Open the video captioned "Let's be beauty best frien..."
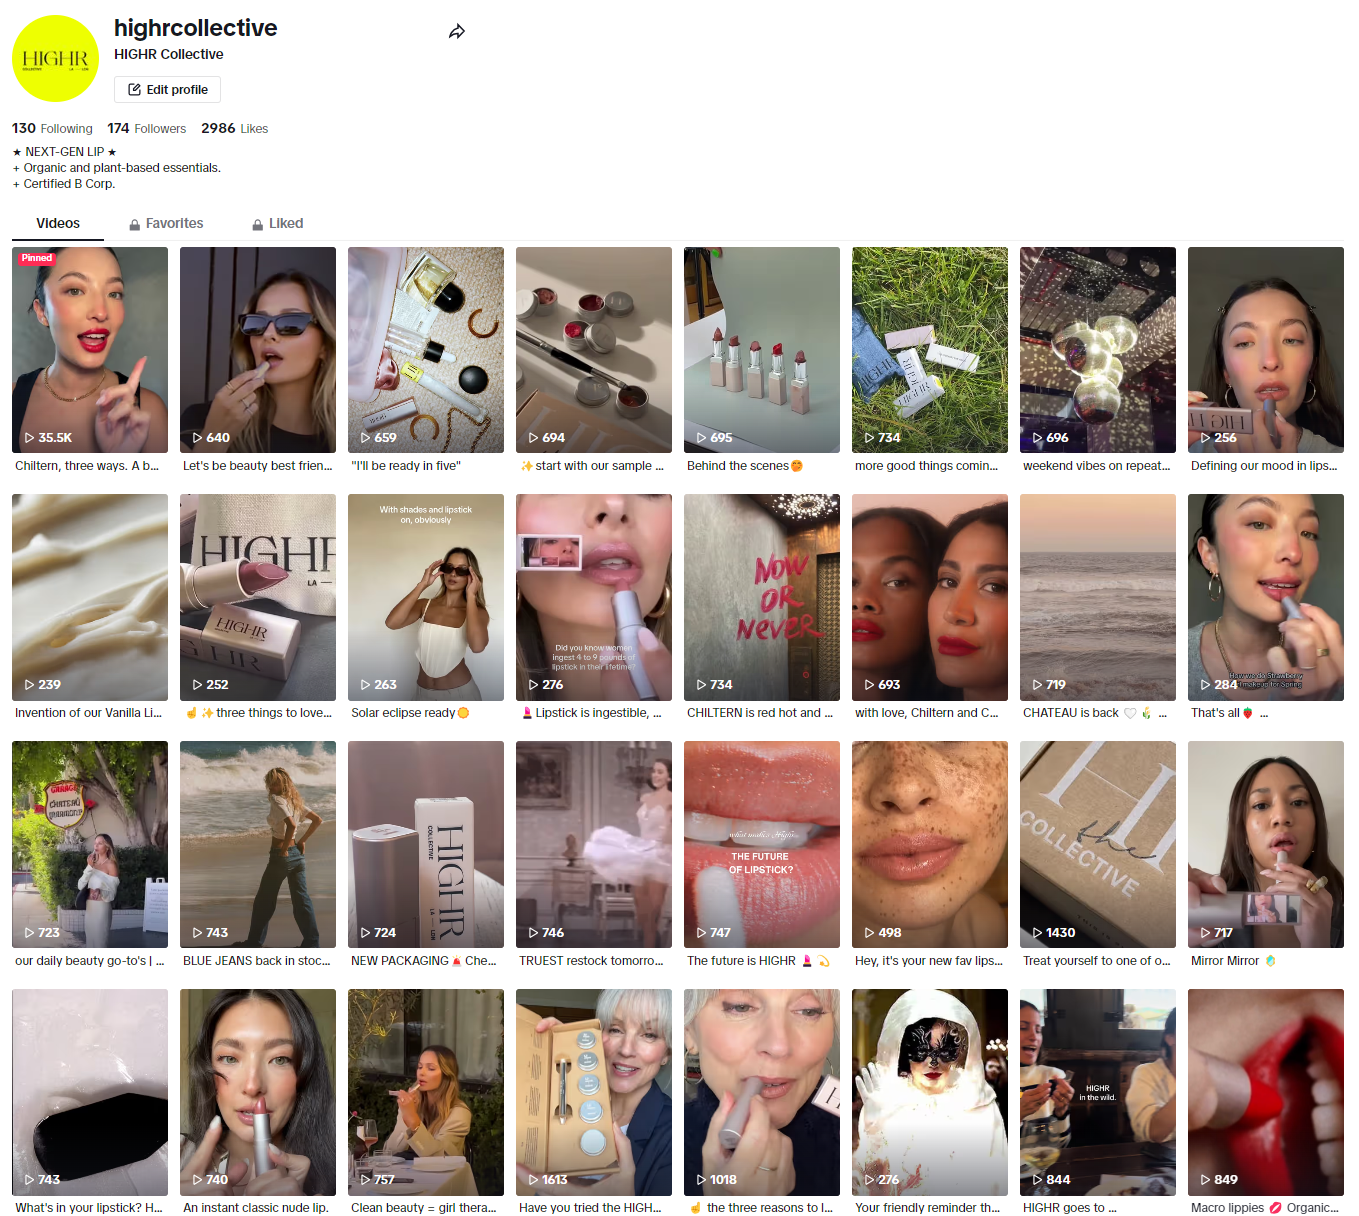The image size is (1359, 1216). 258,350
